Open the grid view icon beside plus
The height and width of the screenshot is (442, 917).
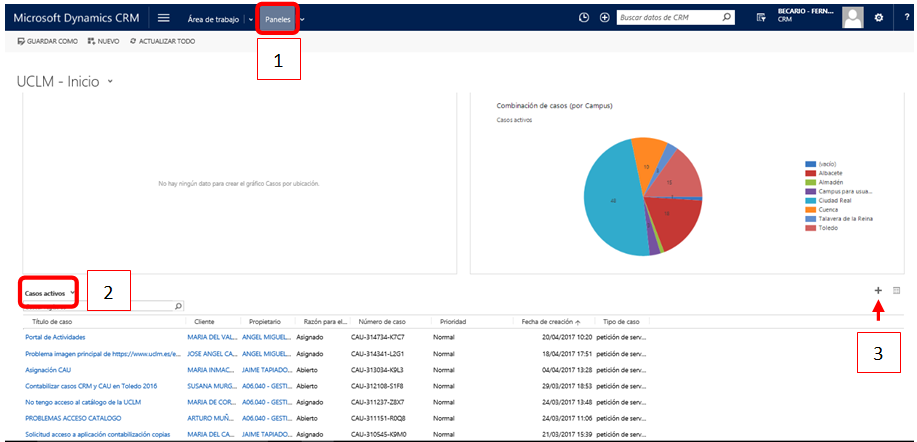coord(897,290)
